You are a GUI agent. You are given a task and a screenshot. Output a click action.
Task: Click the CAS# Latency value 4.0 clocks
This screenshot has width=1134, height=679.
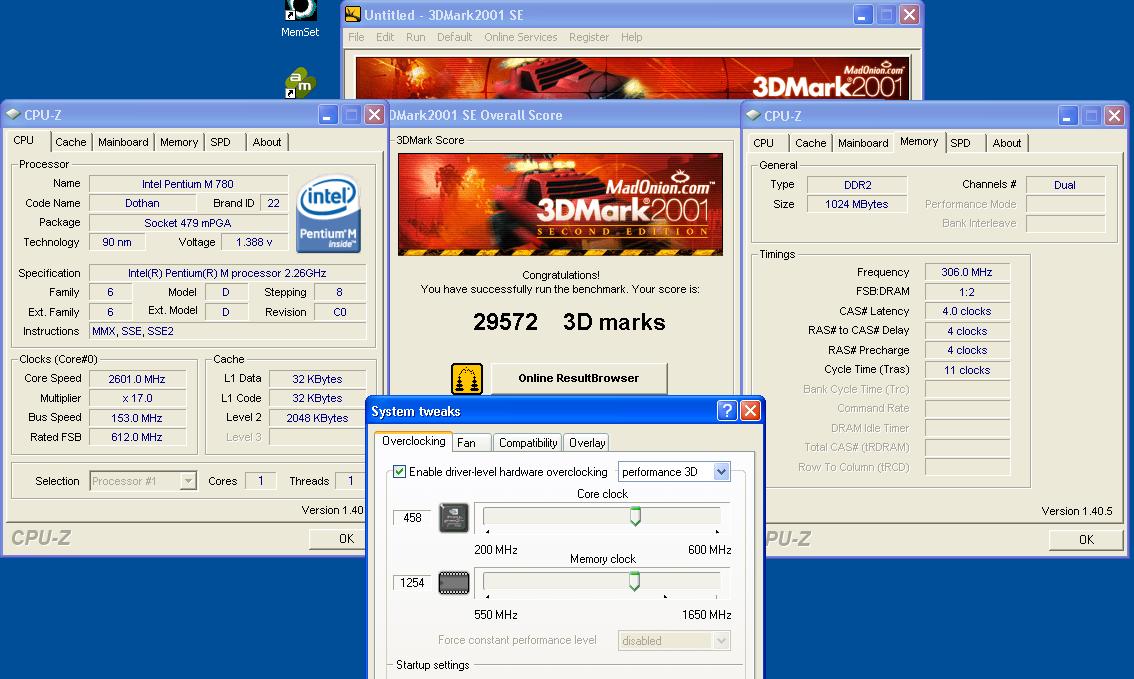[967, 311]
